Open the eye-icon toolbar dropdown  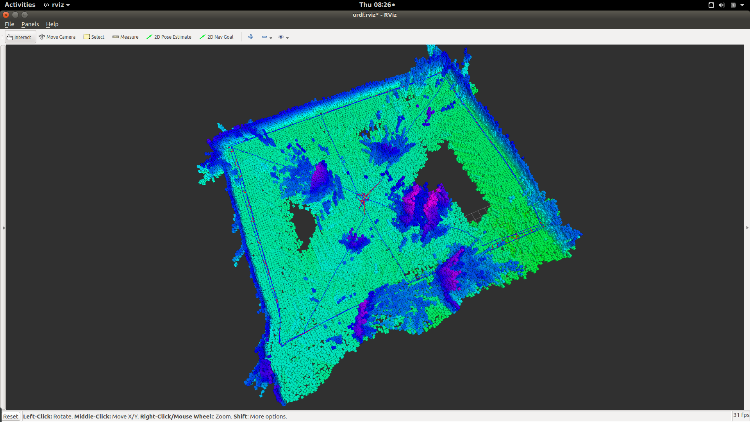(289, 37)
